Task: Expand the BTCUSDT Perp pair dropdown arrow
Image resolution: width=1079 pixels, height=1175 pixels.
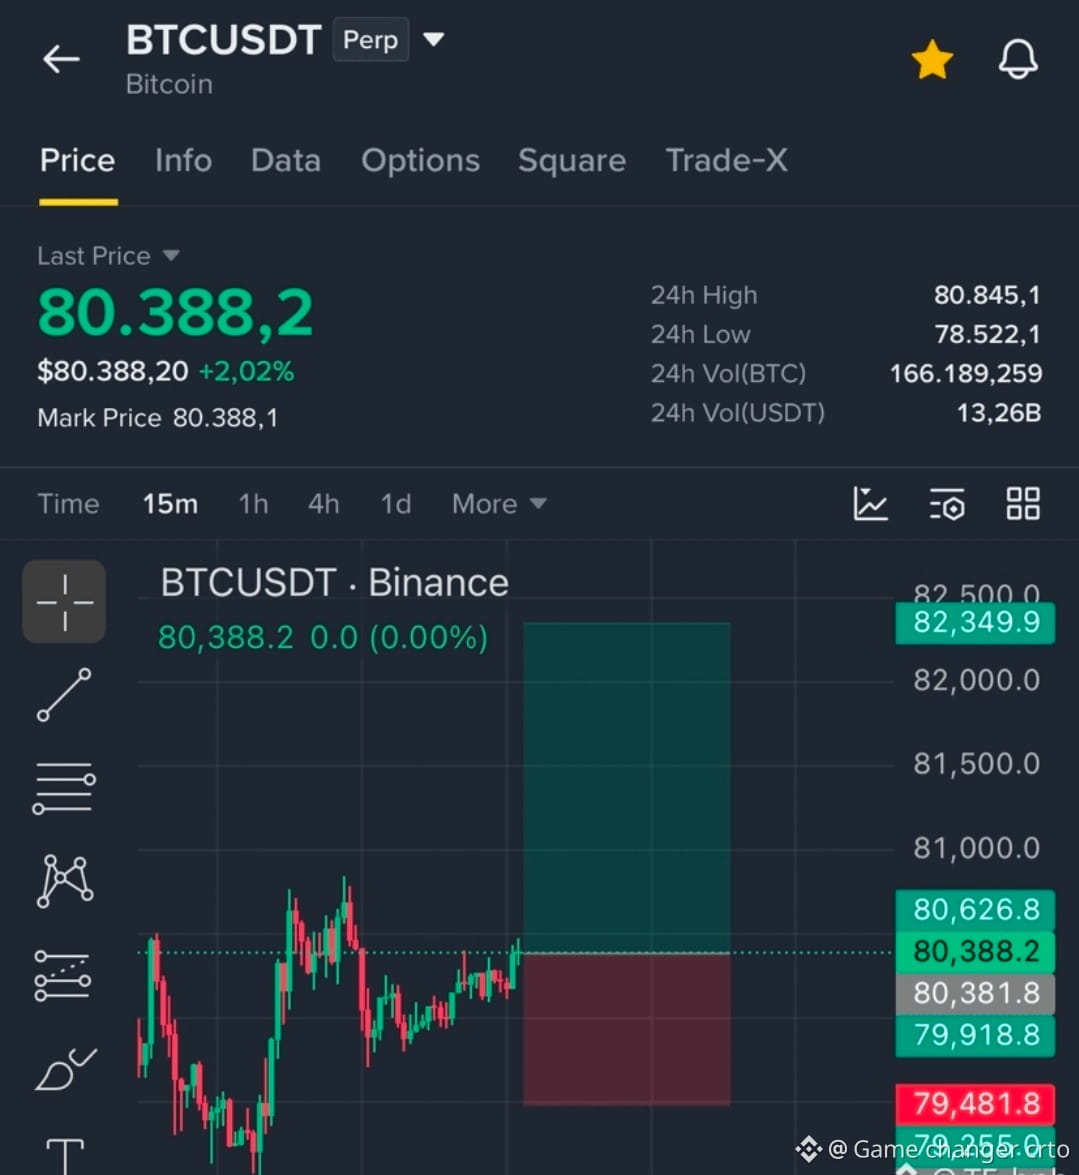Action: (x=434, y=38)
